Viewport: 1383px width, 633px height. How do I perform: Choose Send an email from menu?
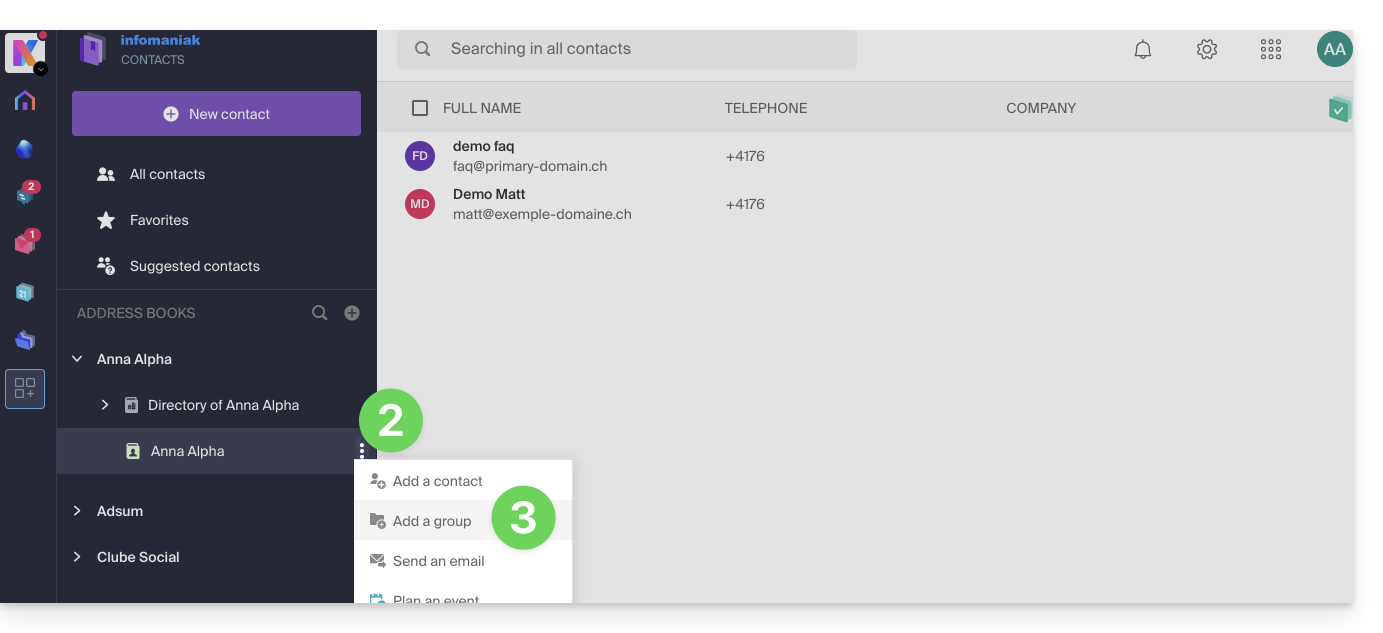pos(463,561)
